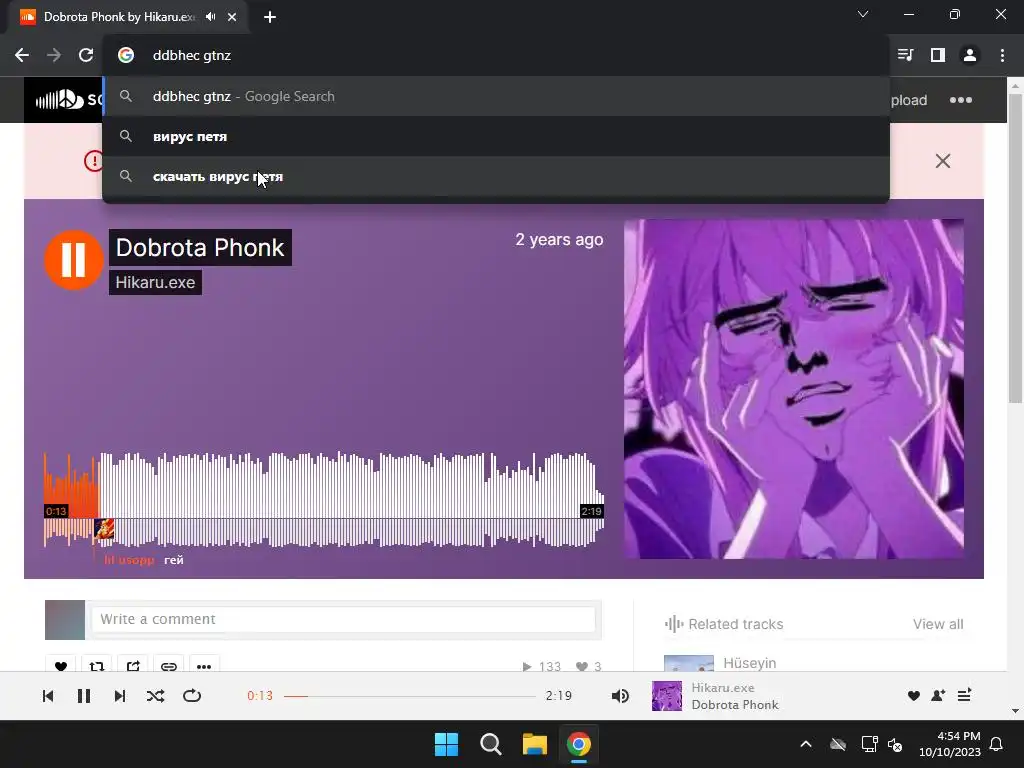Screen dimensions: 1024x768
Task: Open Chrome media controls icon
Action: 906,56
